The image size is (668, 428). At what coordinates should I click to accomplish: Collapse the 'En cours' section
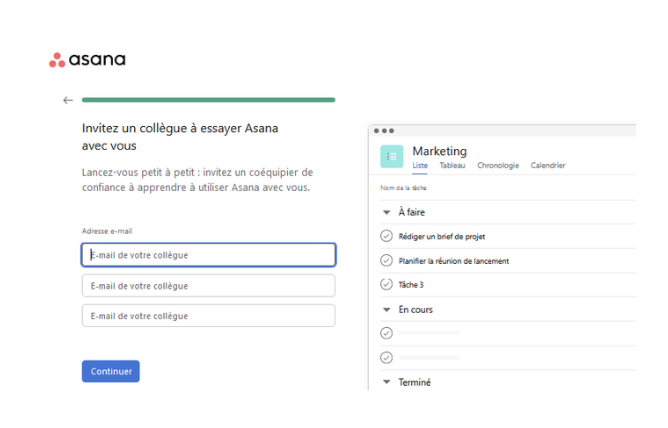pyautogui.click(x=387, y=309)
